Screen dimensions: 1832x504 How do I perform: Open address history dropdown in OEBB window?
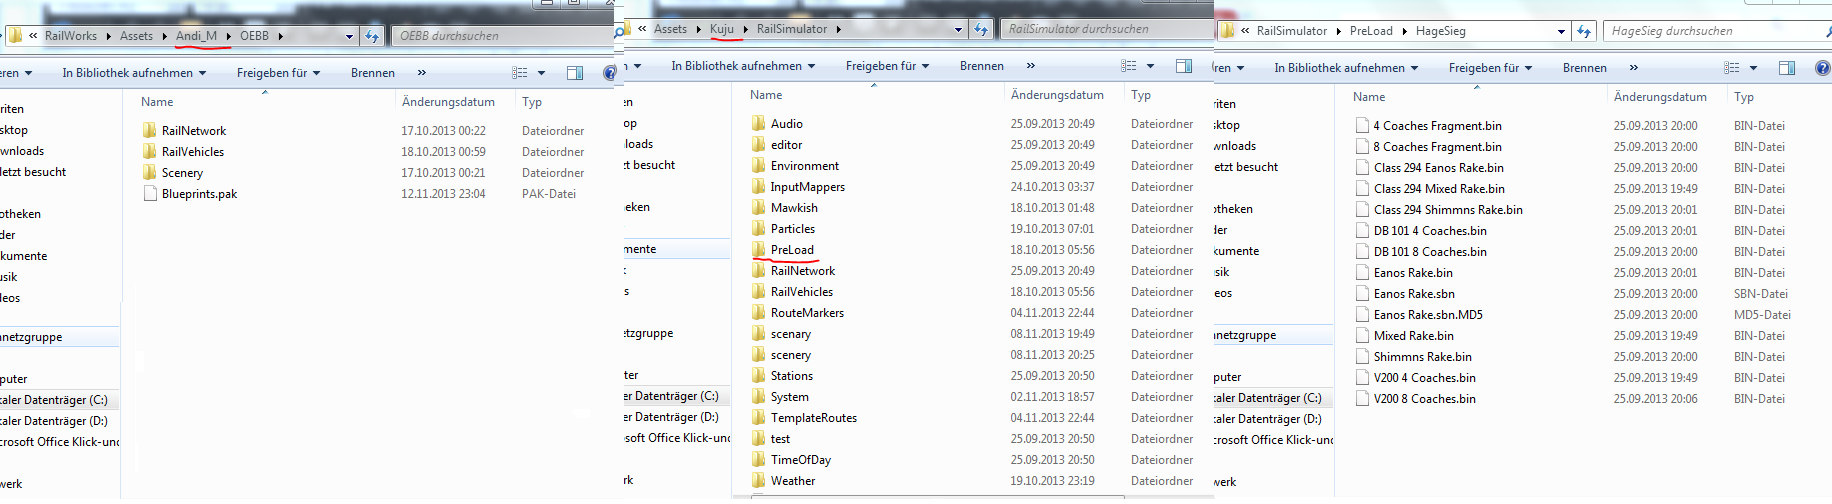(349, 36)
